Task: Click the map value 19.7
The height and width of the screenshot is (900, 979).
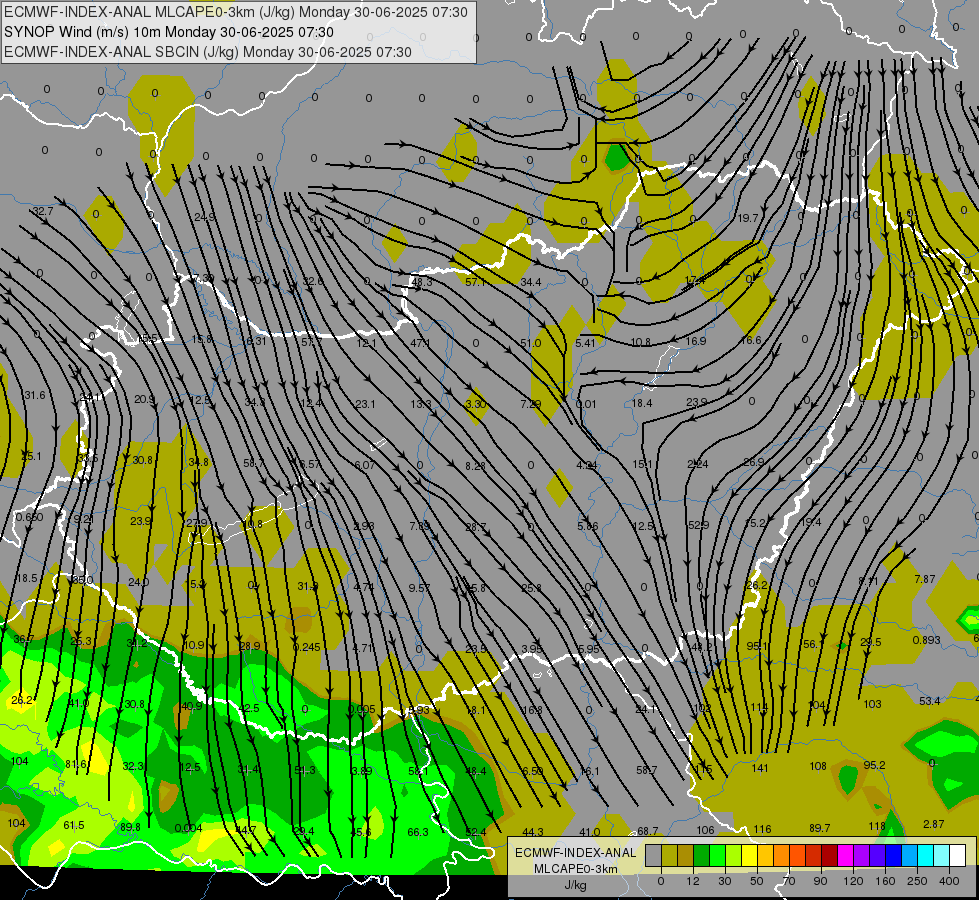Action: pyautogui.click(x=747, y=218)
